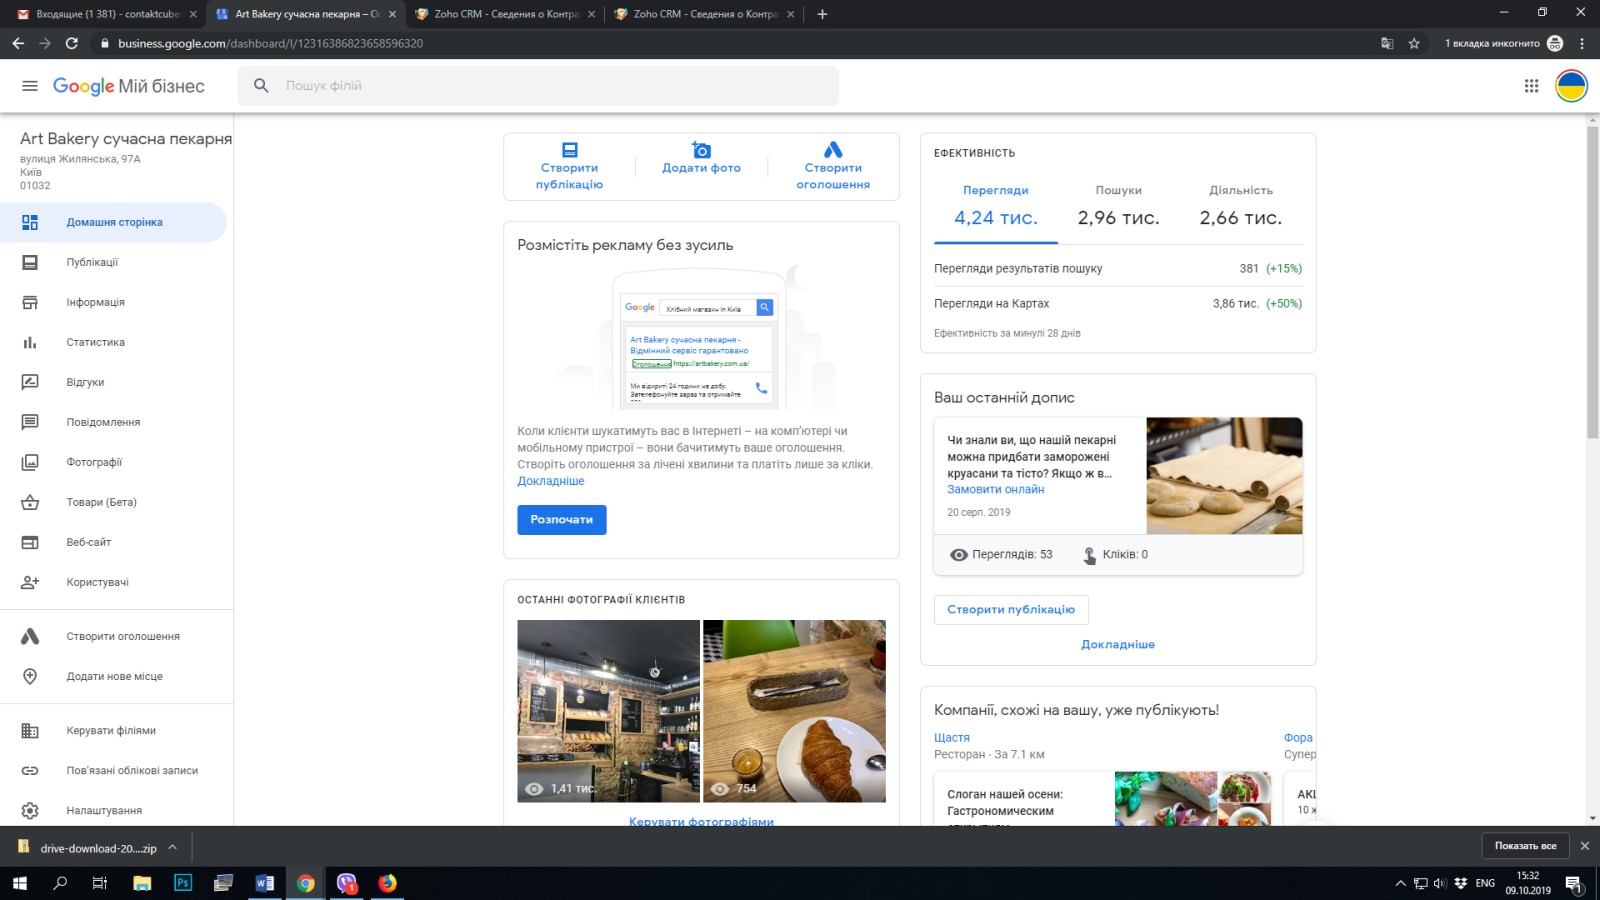This screenshot has height=900, width=1600.
Task: Reload the page
Action: coord(72,44)
